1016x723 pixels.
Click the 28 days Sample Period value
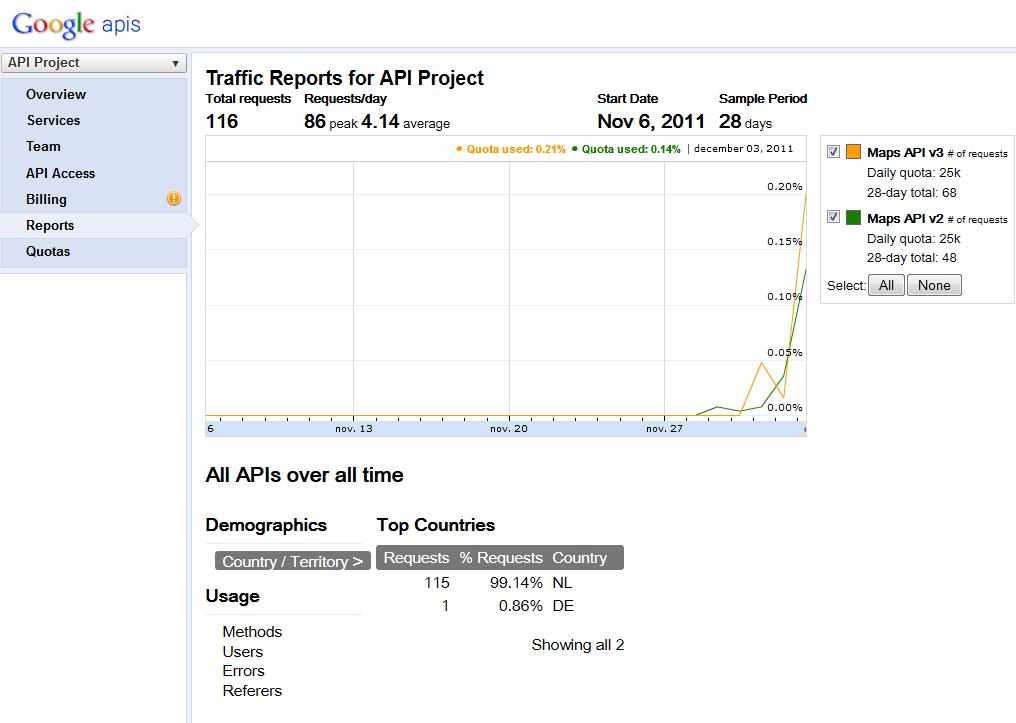(745, 121)
